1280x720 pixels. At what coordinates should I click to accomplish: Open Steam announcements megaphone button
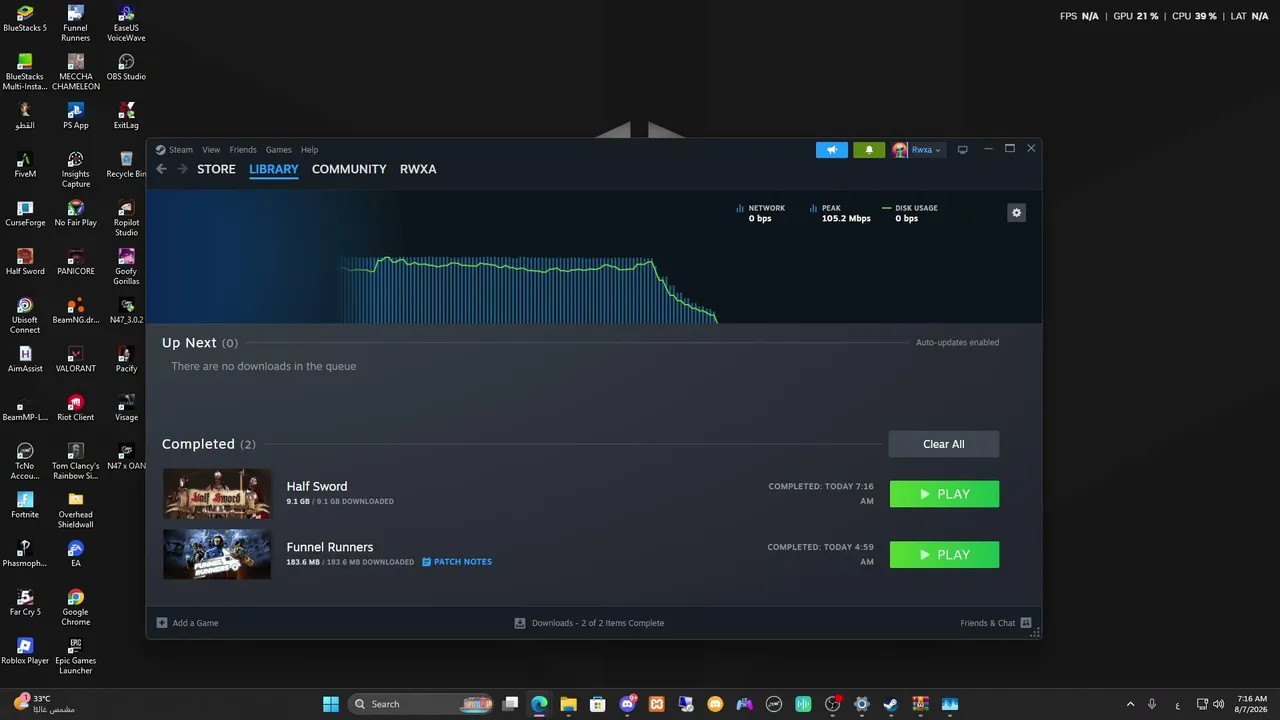click(832, 150)
